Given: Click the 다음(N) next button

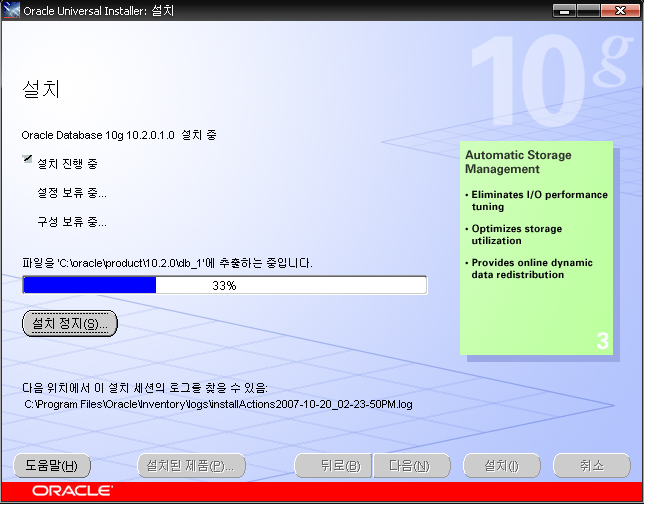Looking at the screenshot, I should pyautogui.click(x=412, y=466).
